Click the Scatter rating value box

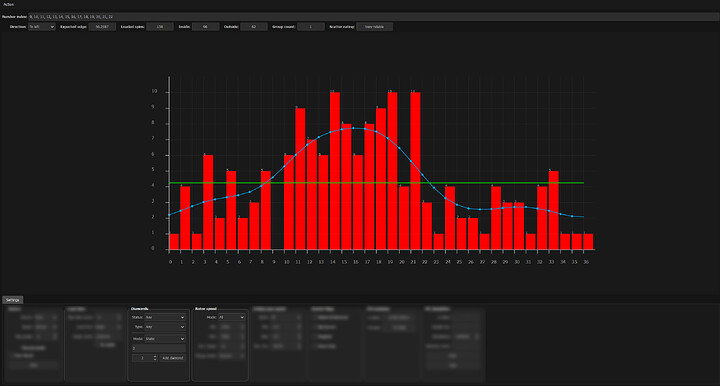374,27
